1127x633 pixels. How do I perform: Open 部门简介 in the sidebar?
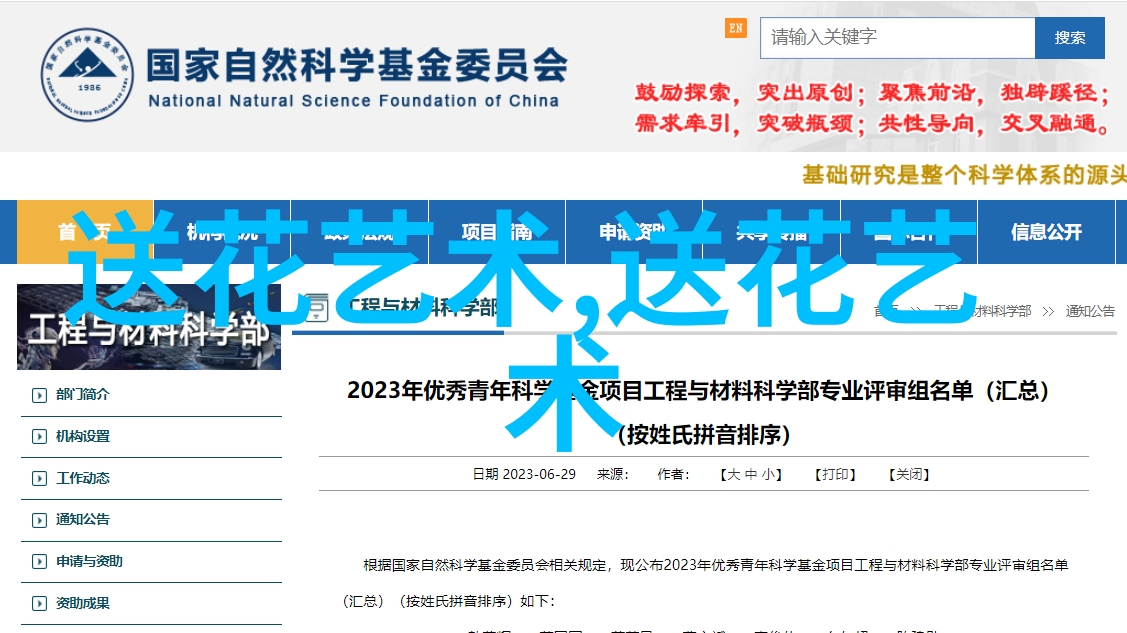point(83,394)
